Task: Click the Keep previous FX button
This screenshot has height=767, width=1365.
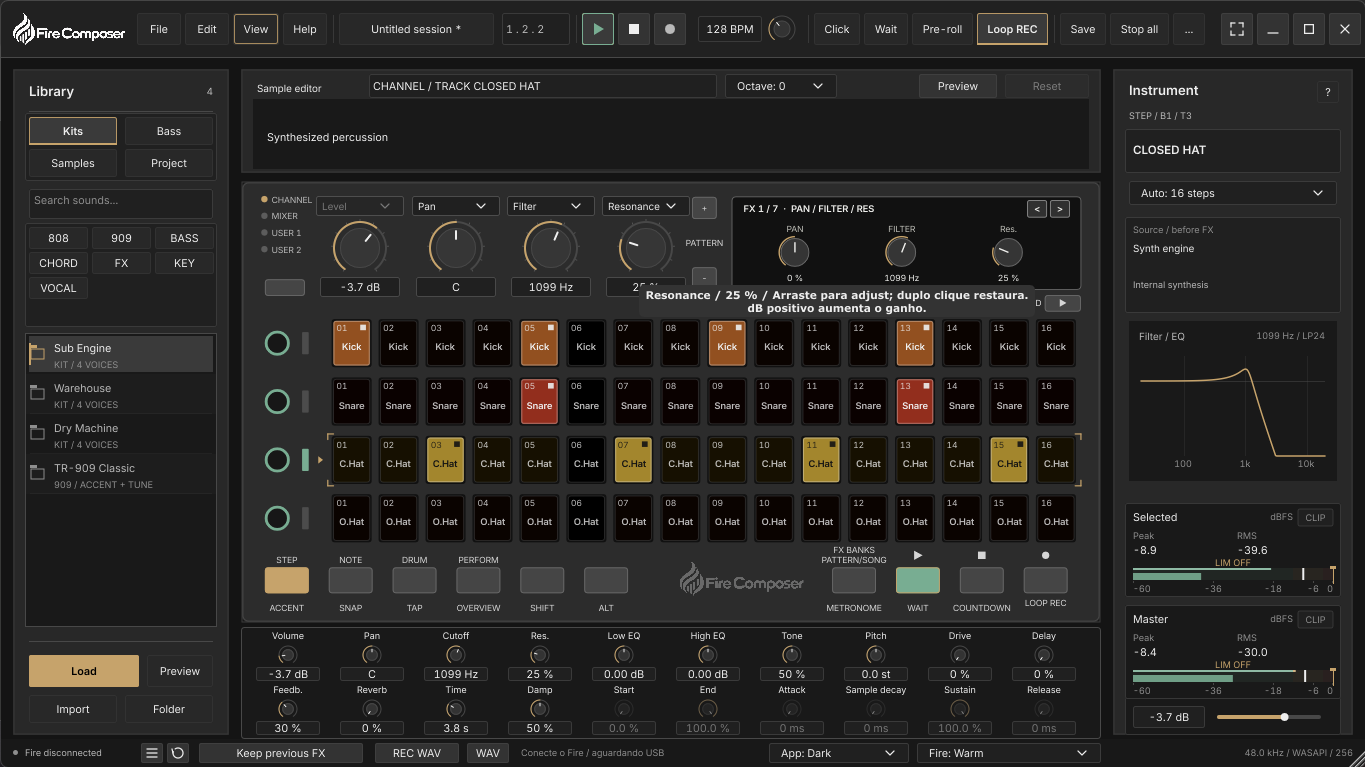Action: coord(281,753)
